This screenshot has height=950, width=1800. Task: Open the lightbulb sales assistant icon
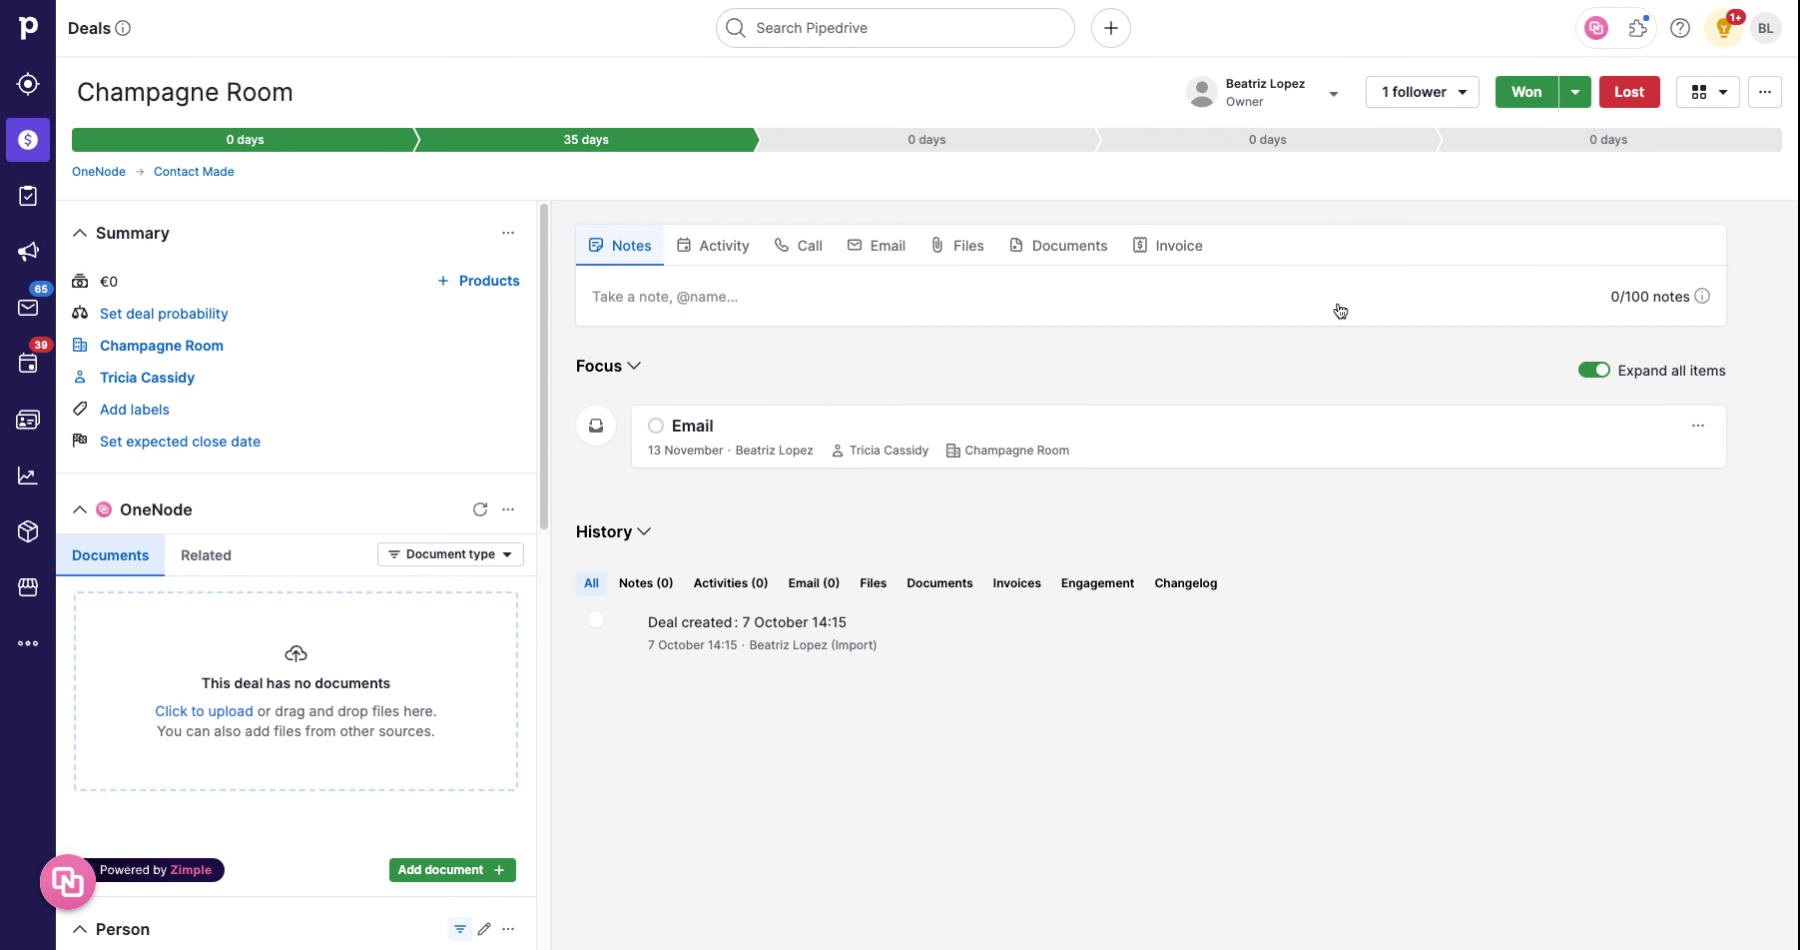click(1724, 28)
